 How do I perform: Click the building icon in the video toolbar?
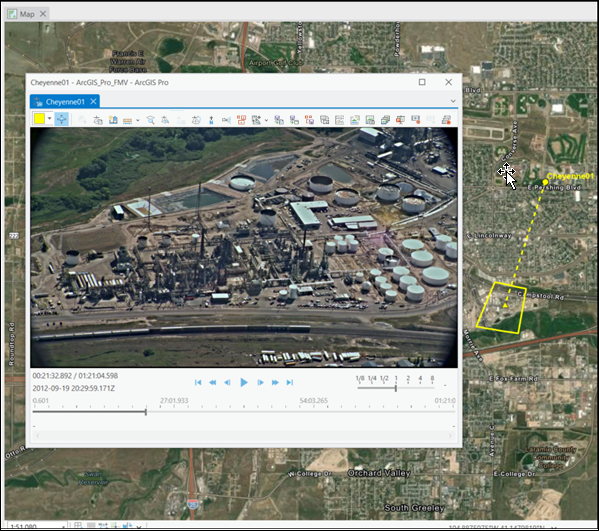pos(113,120)
